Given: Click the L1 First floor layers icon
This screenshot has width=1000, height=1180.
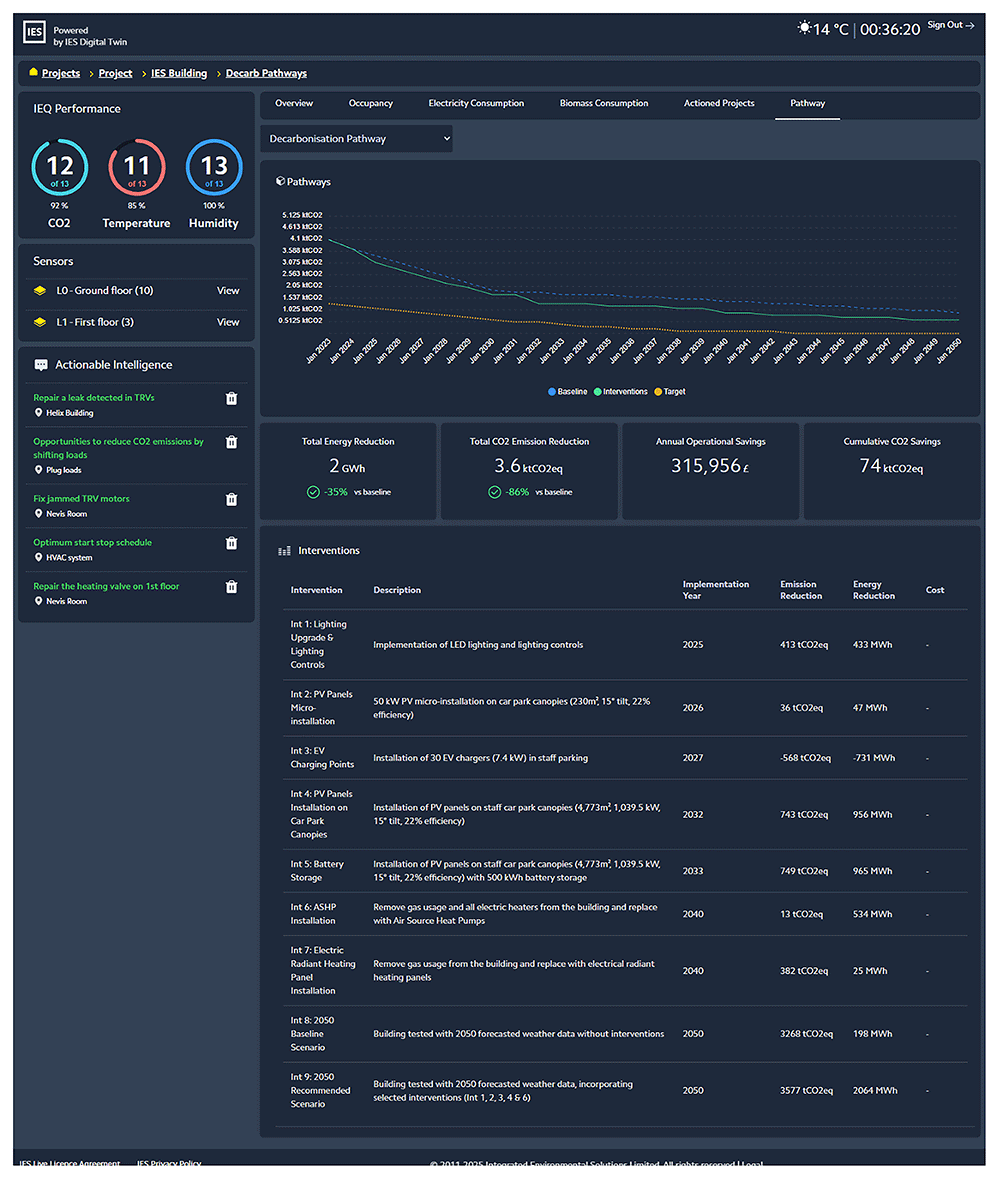Looking at the screenshot, I should pos(40,322).
